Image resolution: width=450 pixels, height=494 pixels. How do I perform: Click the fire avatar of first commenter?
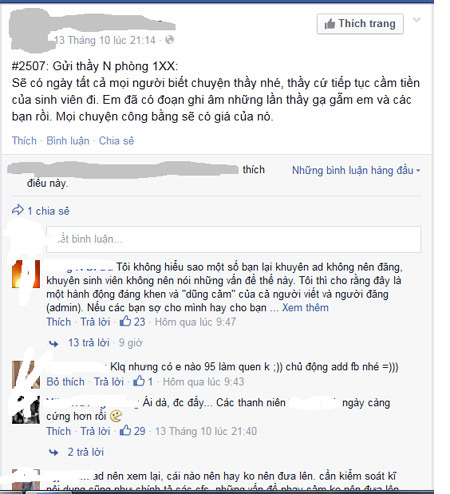click(x=26, y=274)
